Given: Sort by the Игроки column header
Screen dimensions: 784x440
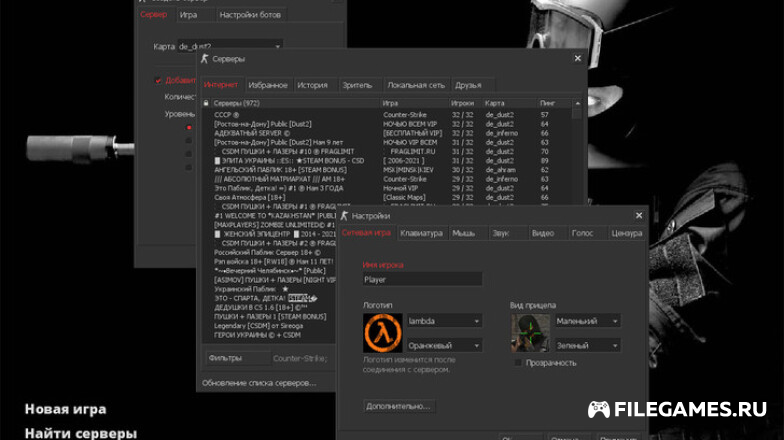Looking at the screenshot, I should click(x=465, y=103).
